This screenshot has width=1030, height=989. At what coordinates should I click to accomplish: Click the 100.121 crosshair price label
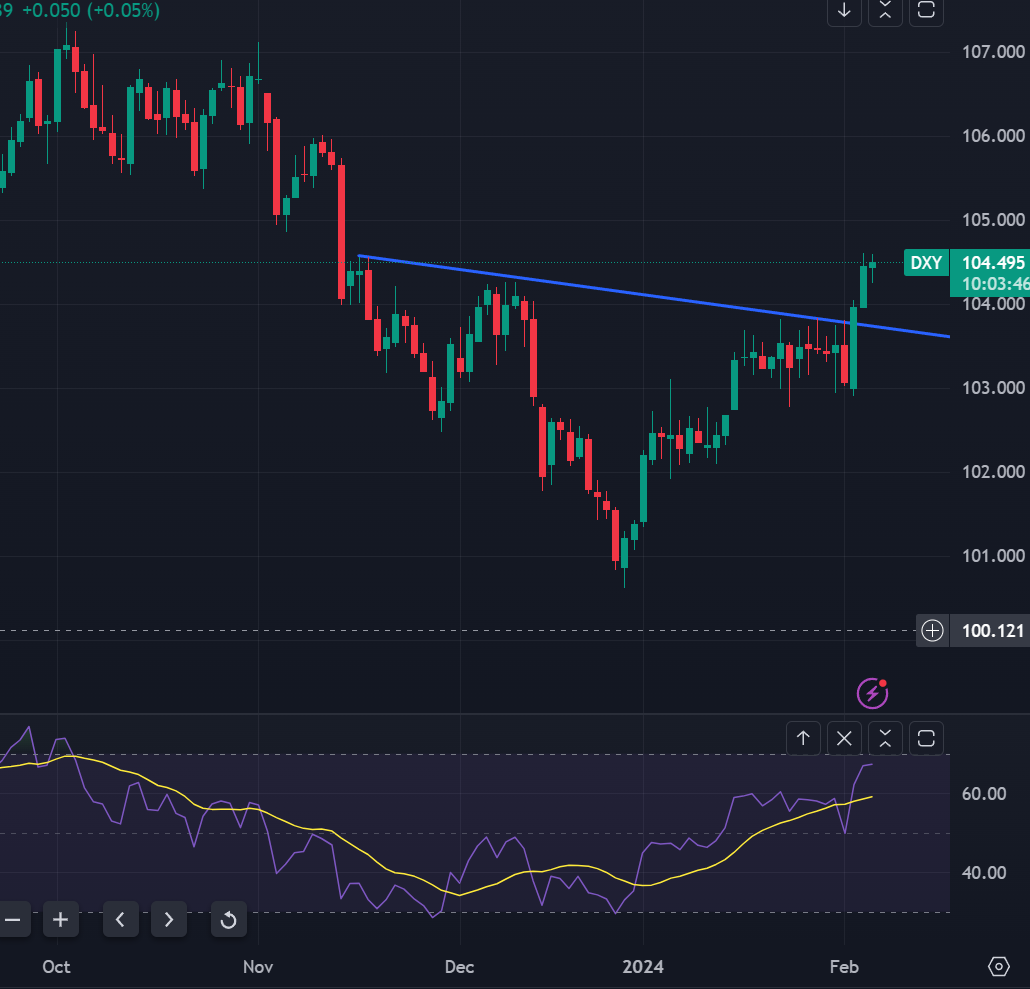[993, 631]
